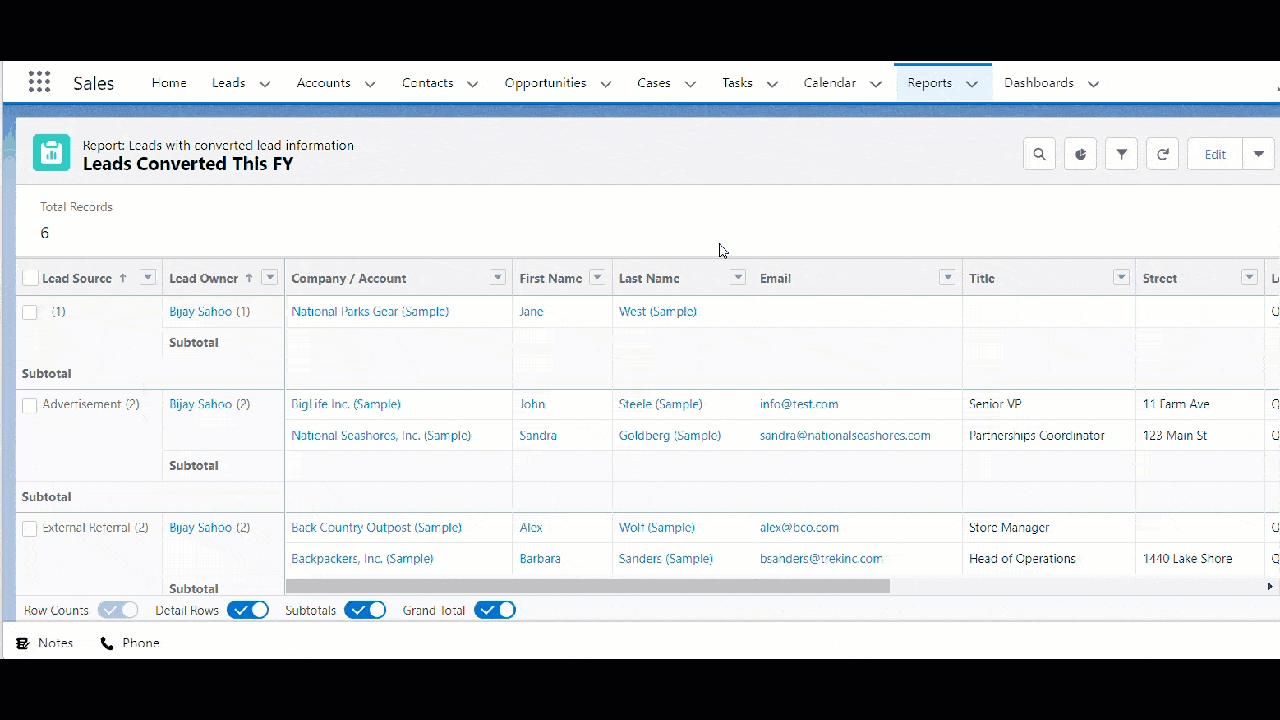This screenshot has width=1280, height=720.
Task: Click the search icon on the report toolbar
Action: tap(1039, 153)
